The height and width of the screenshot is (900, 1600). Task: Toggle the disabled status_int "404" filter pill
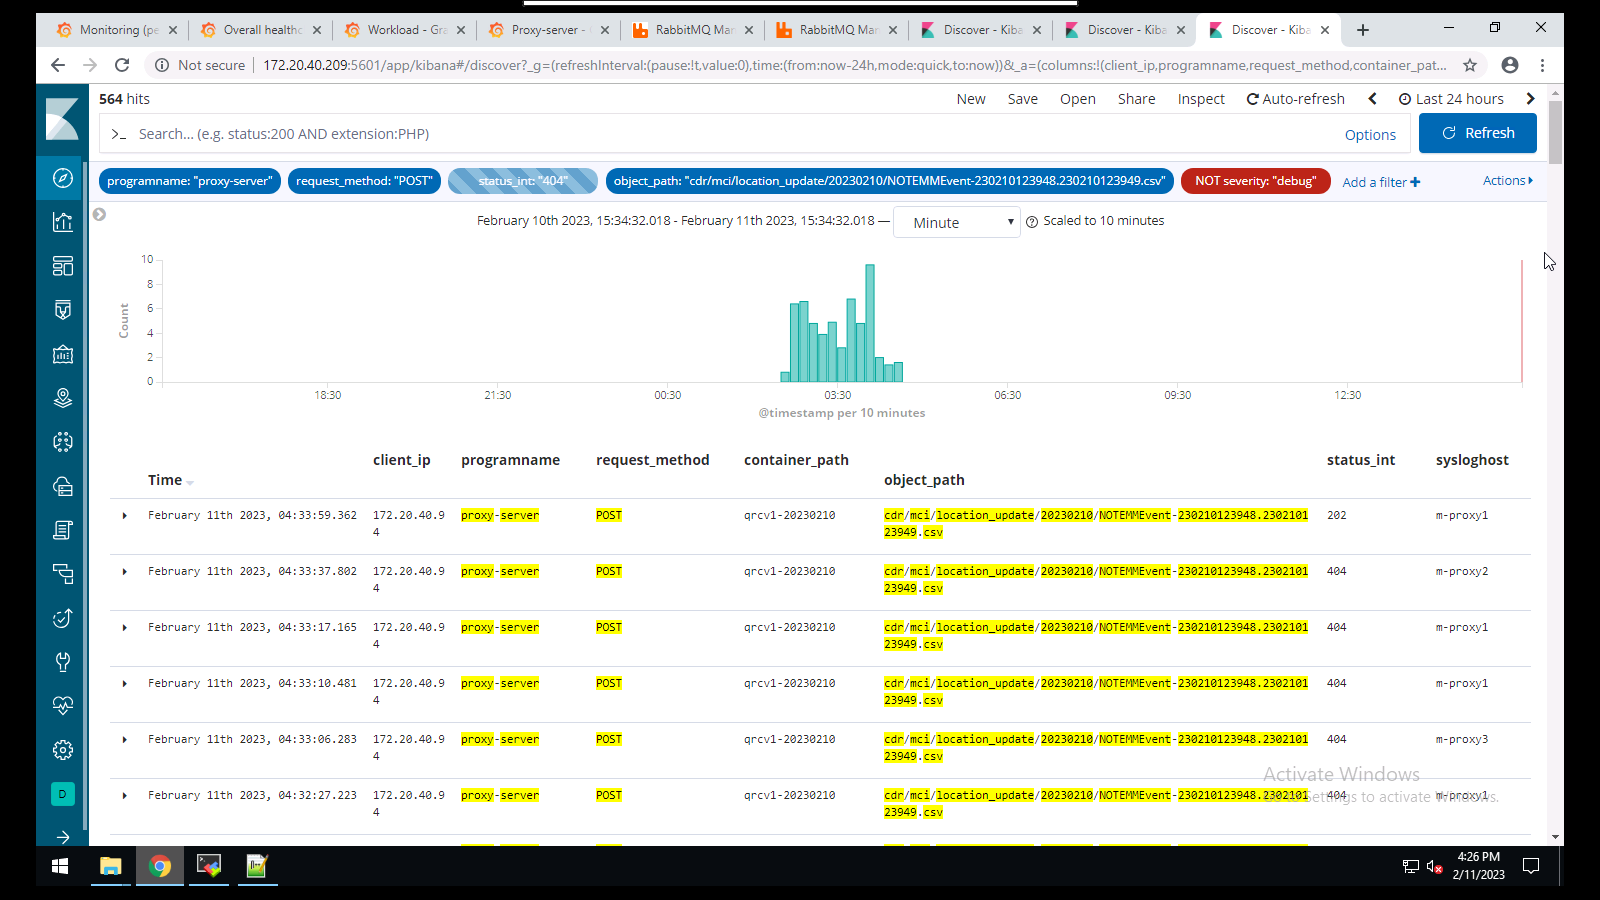coord(522,181)
